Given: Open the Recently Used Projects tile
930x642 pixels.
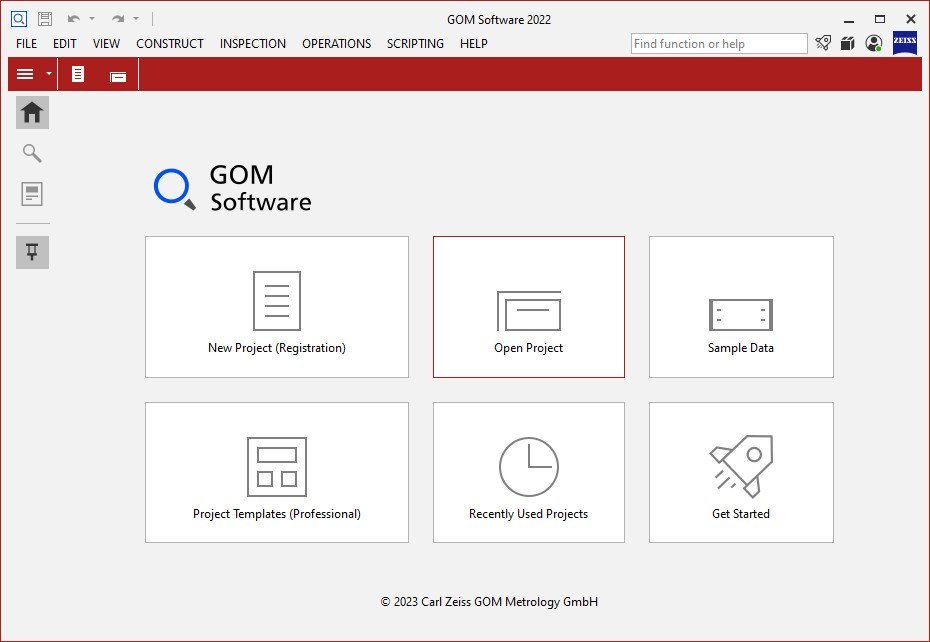Looking at the screenshot, I should [x=528, y=472].
